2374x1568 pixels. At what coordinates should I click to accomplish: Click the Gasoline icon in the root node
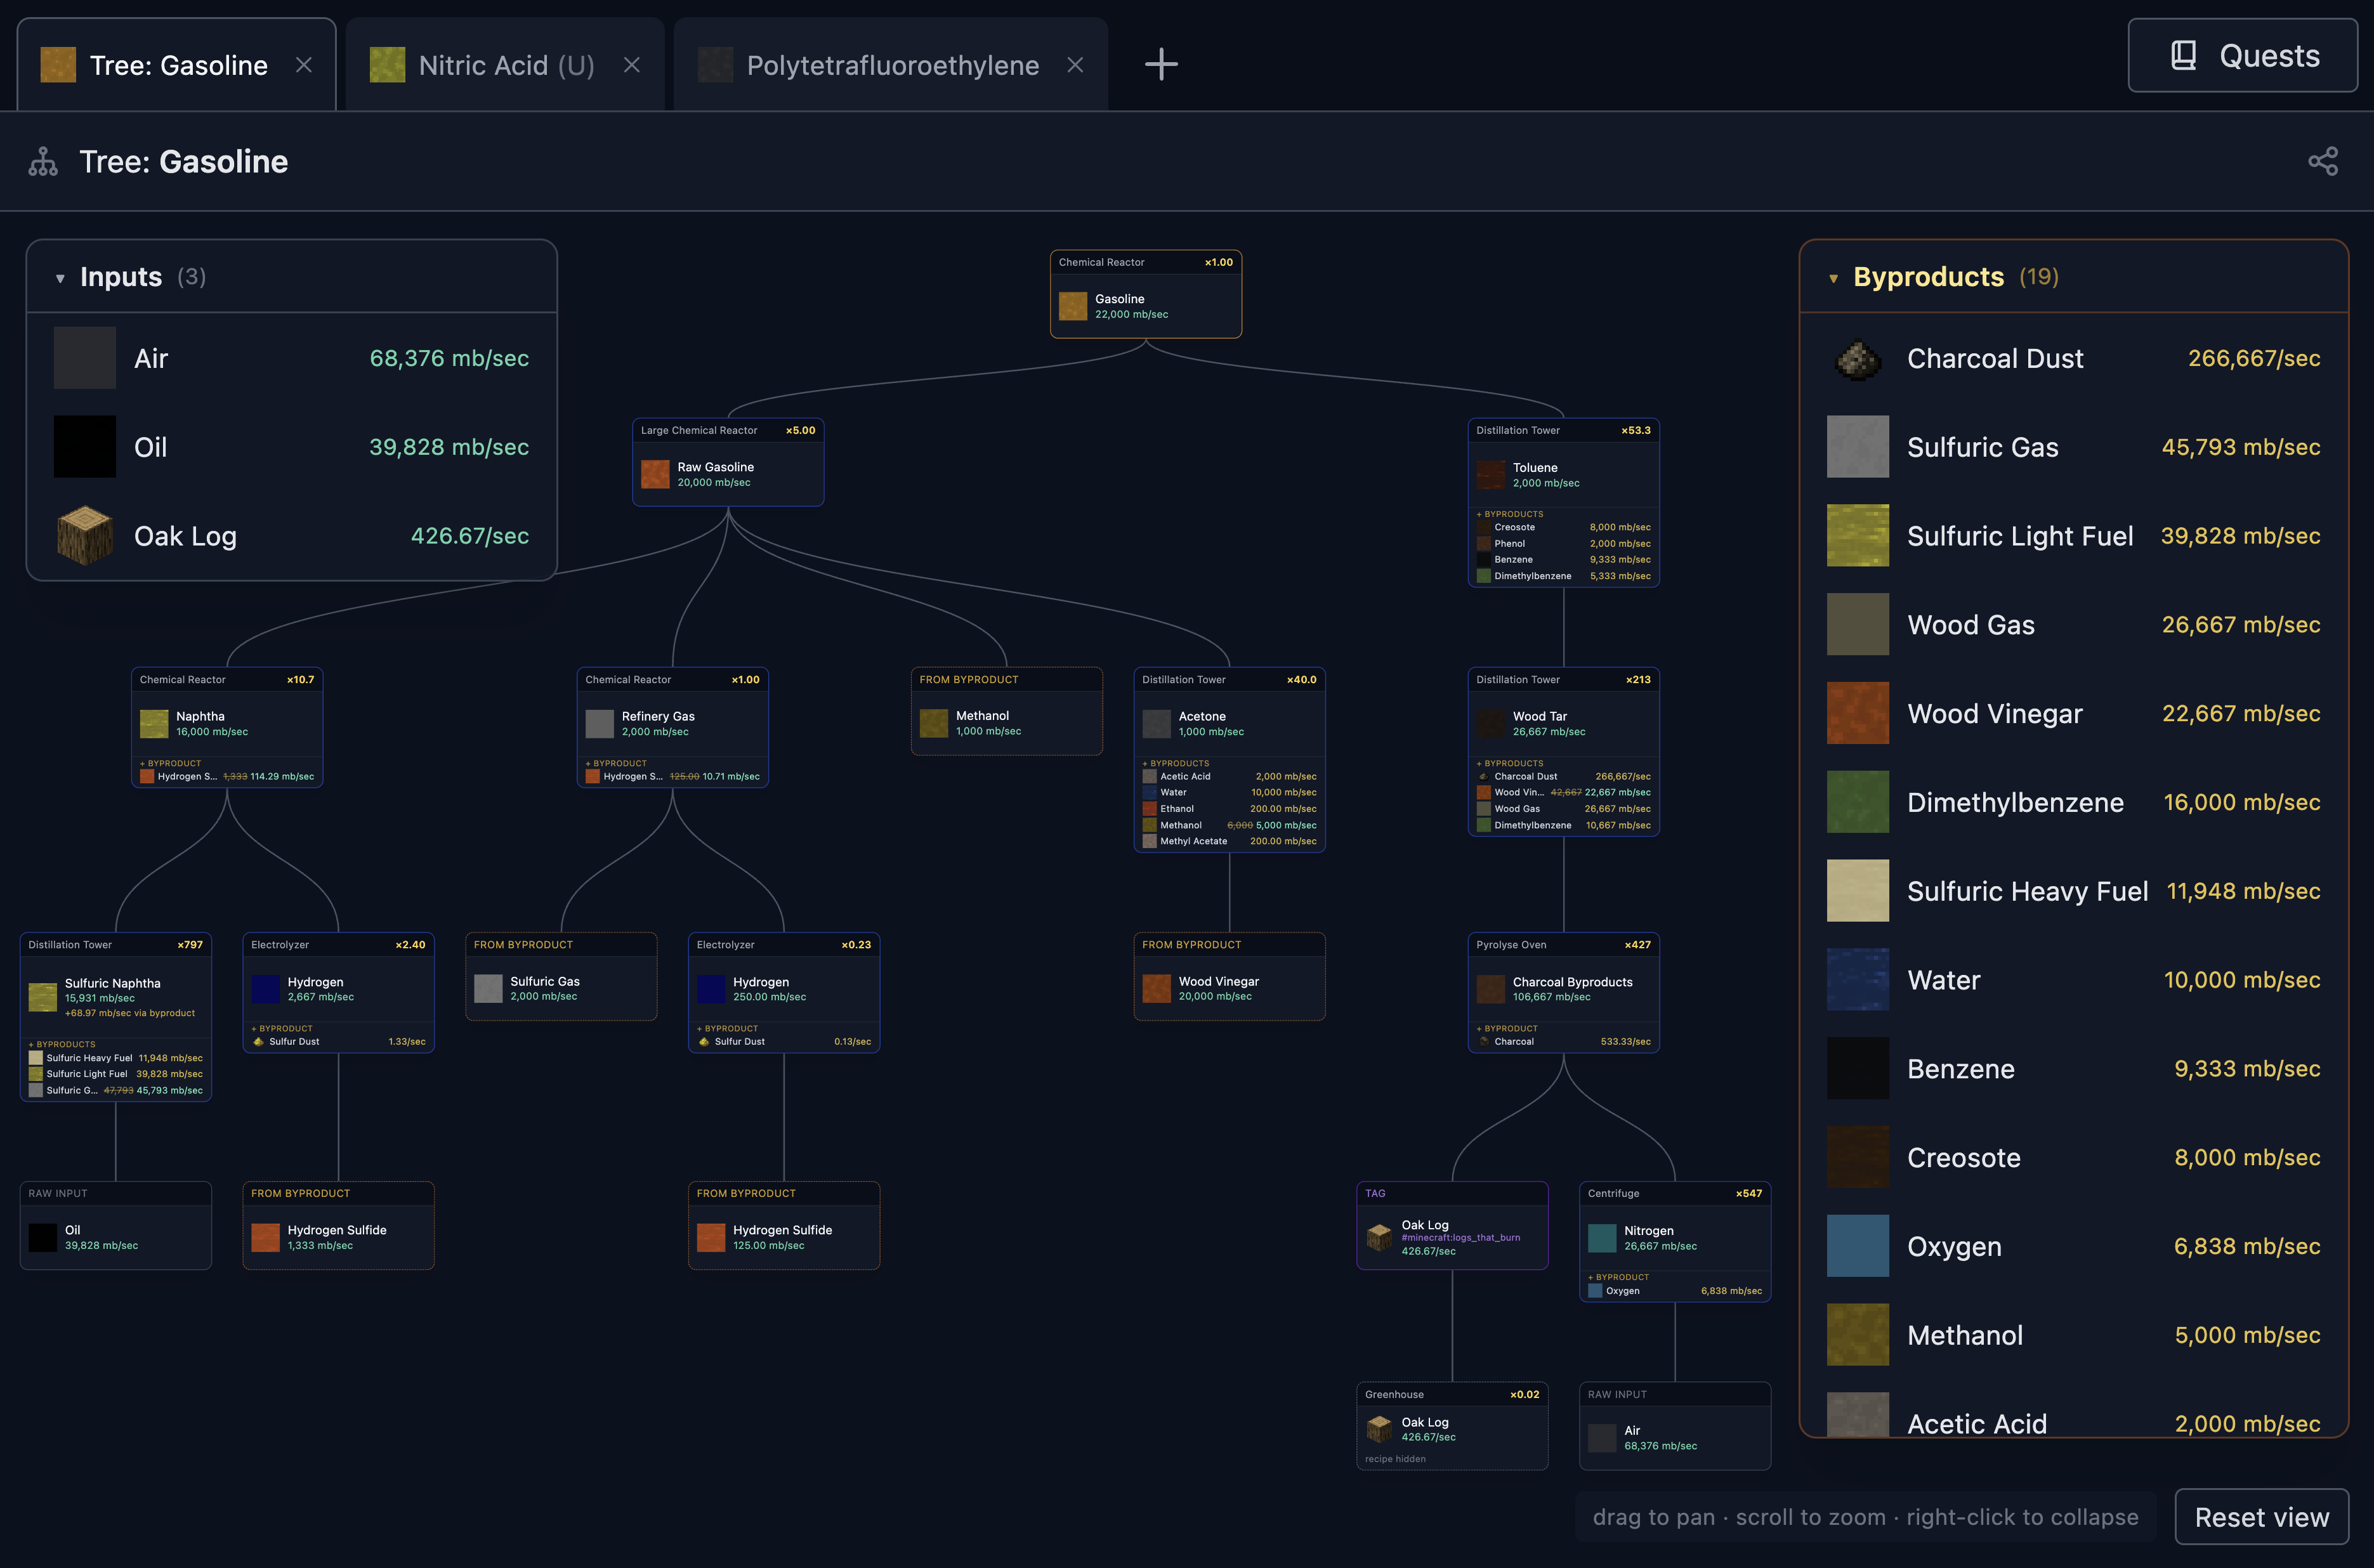(x=1073, y=306)
